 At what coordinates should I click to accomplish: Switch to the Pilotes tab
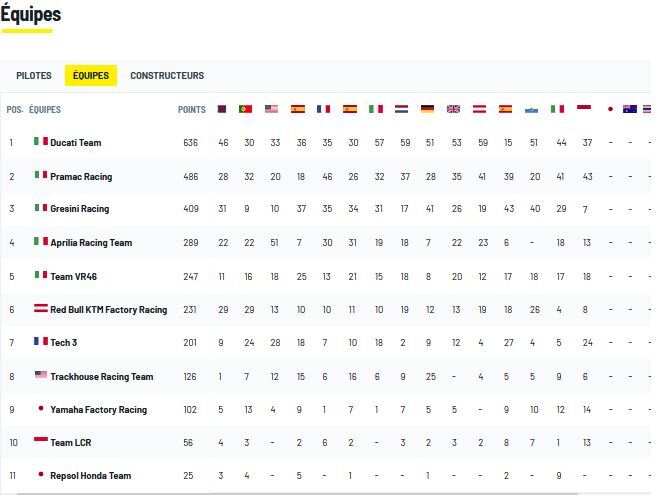pyautogui.click(x=34, y=76)
